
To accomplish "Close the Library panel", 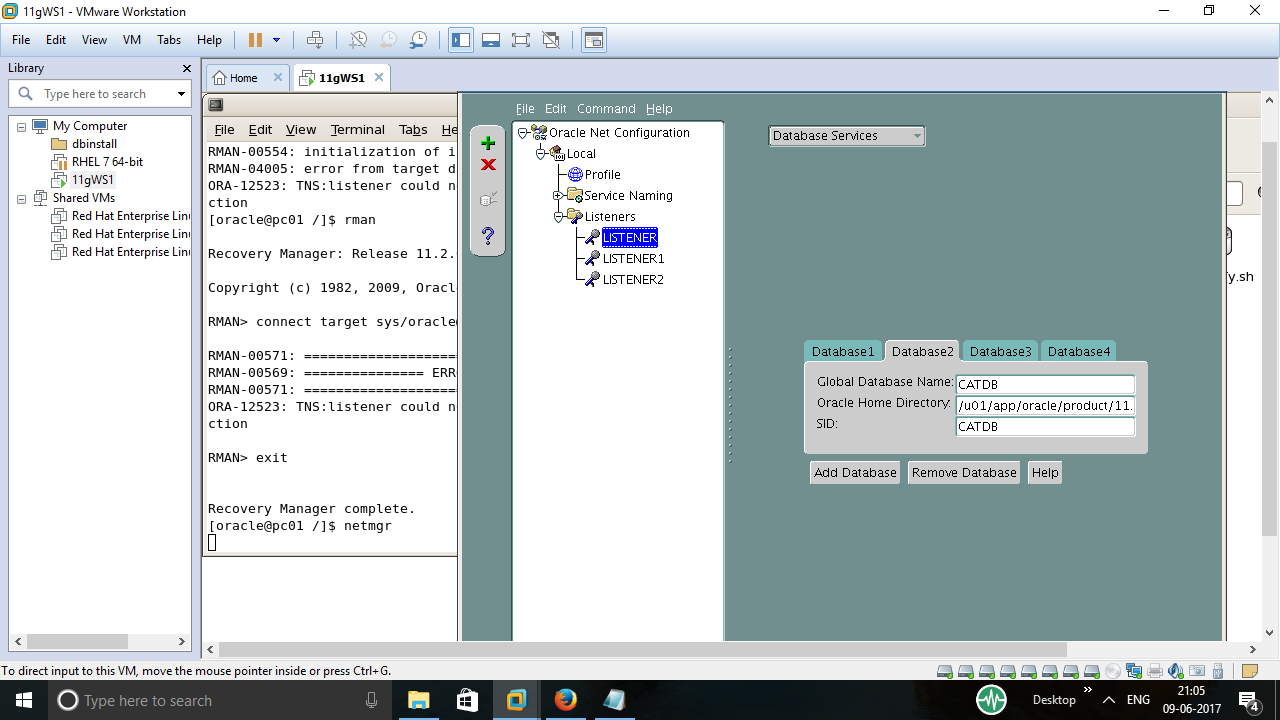I will [x=186, y=68].
